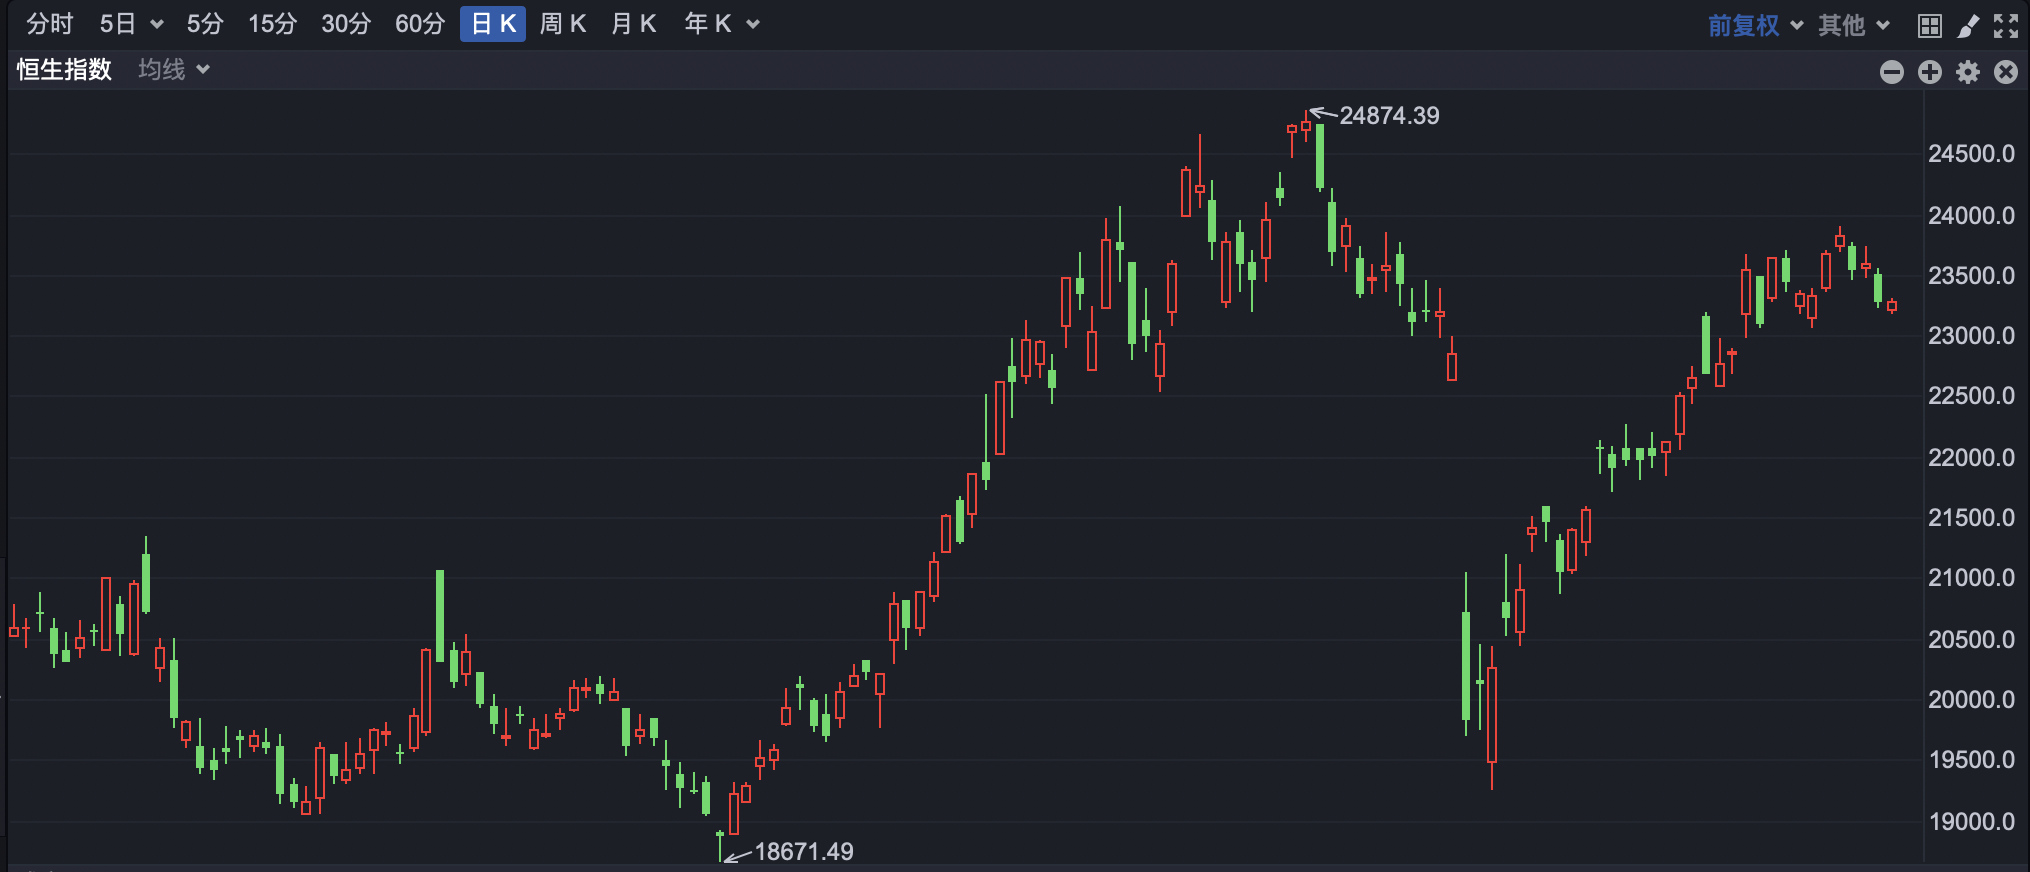The width and height of the screenshot is (2030, 872).
Task: Zoom in chart with plus icon
Action: tap(1930, 71)
